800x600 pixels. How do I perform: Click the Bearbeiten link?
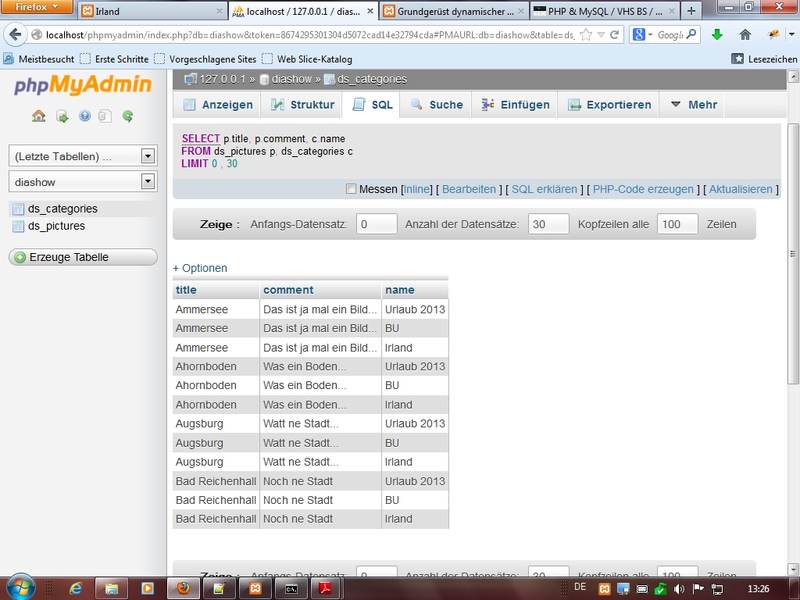tap(469, 189)
